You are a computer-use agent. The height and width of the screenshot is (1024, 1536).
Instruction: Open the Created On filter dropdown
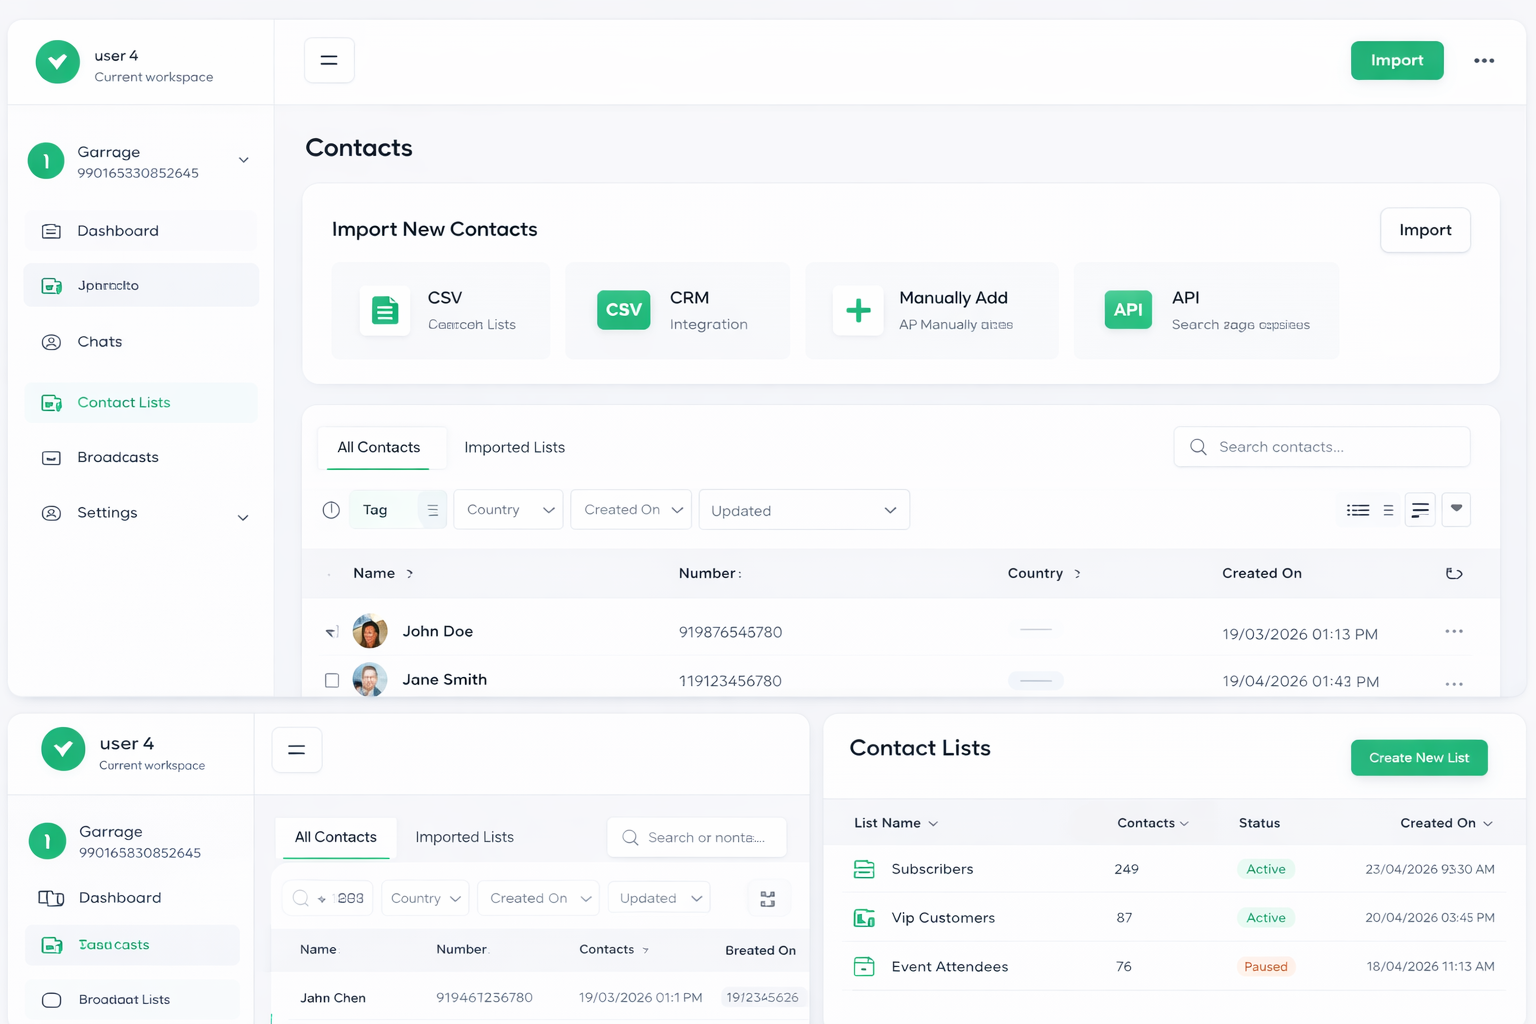pyautogui.click(x=631, y=510)
